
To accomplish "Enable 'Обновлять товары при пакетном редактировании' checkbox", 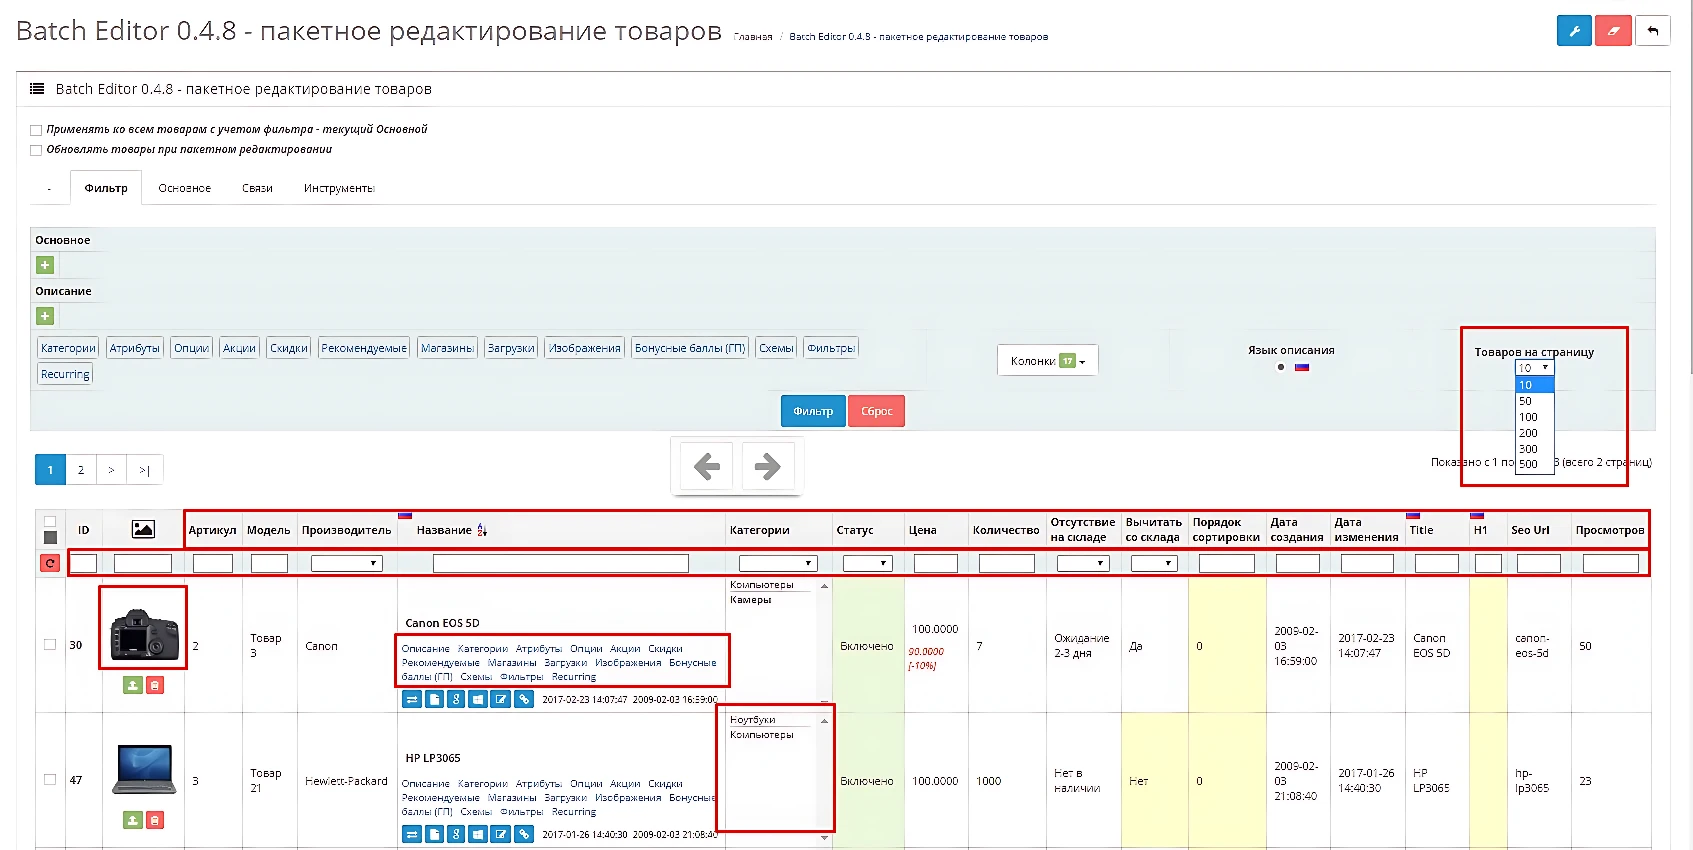I will point(36,150).
